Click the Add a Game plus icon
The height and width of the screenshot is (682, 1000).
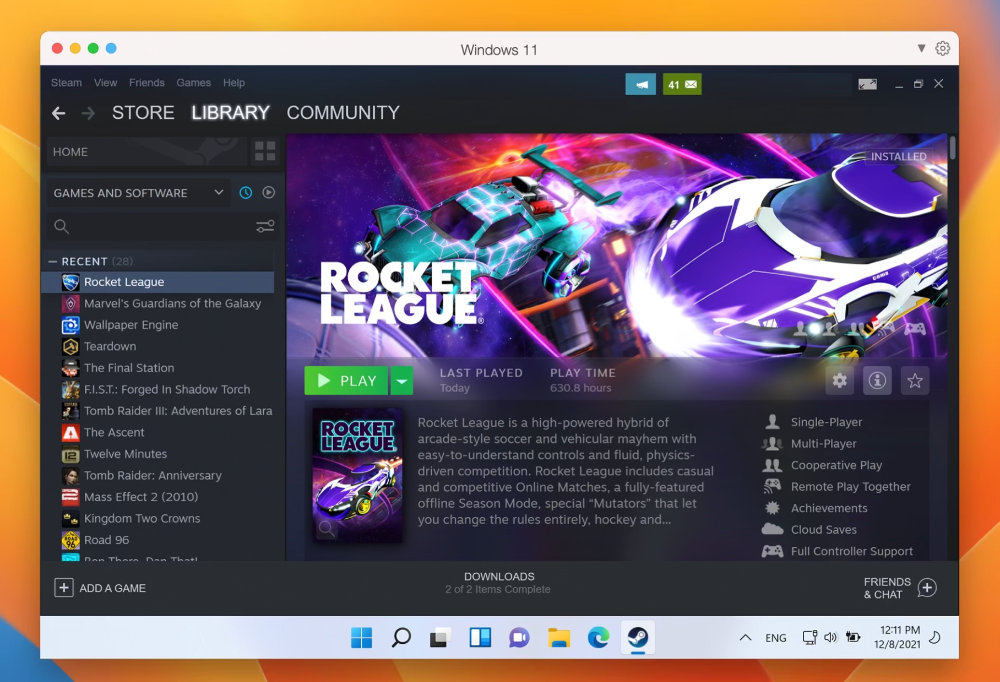(64, 588)
